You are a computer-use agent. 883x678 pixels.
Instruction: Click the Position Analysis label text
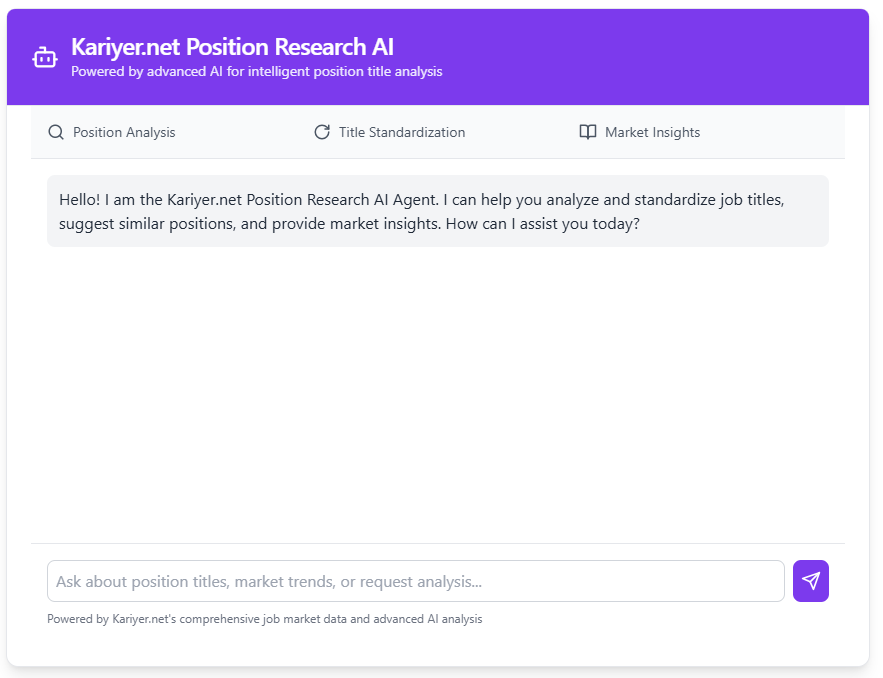[x=123, y=131]
